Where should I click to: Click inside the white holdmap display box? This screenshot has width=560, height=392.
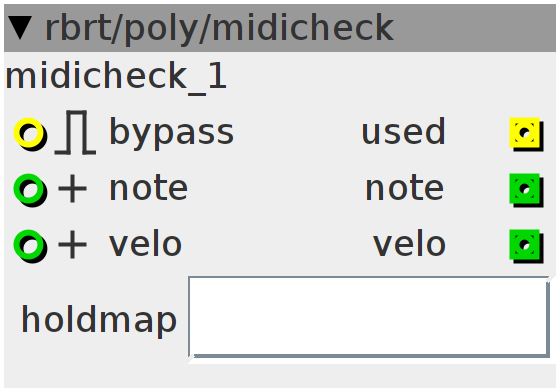(369, 317)
